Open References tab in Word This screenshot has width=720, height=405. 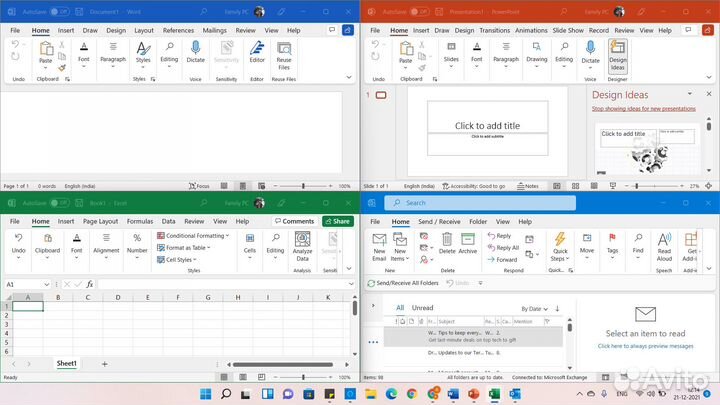click(178, 30)
